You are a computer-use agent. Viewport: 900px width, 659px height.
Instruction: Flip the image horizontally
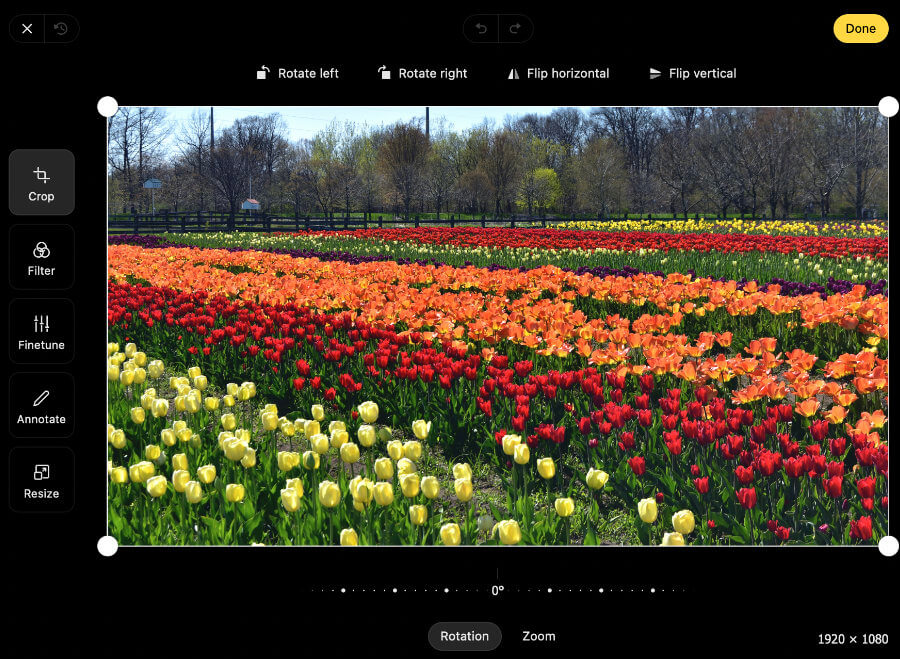tap(558, 72)
